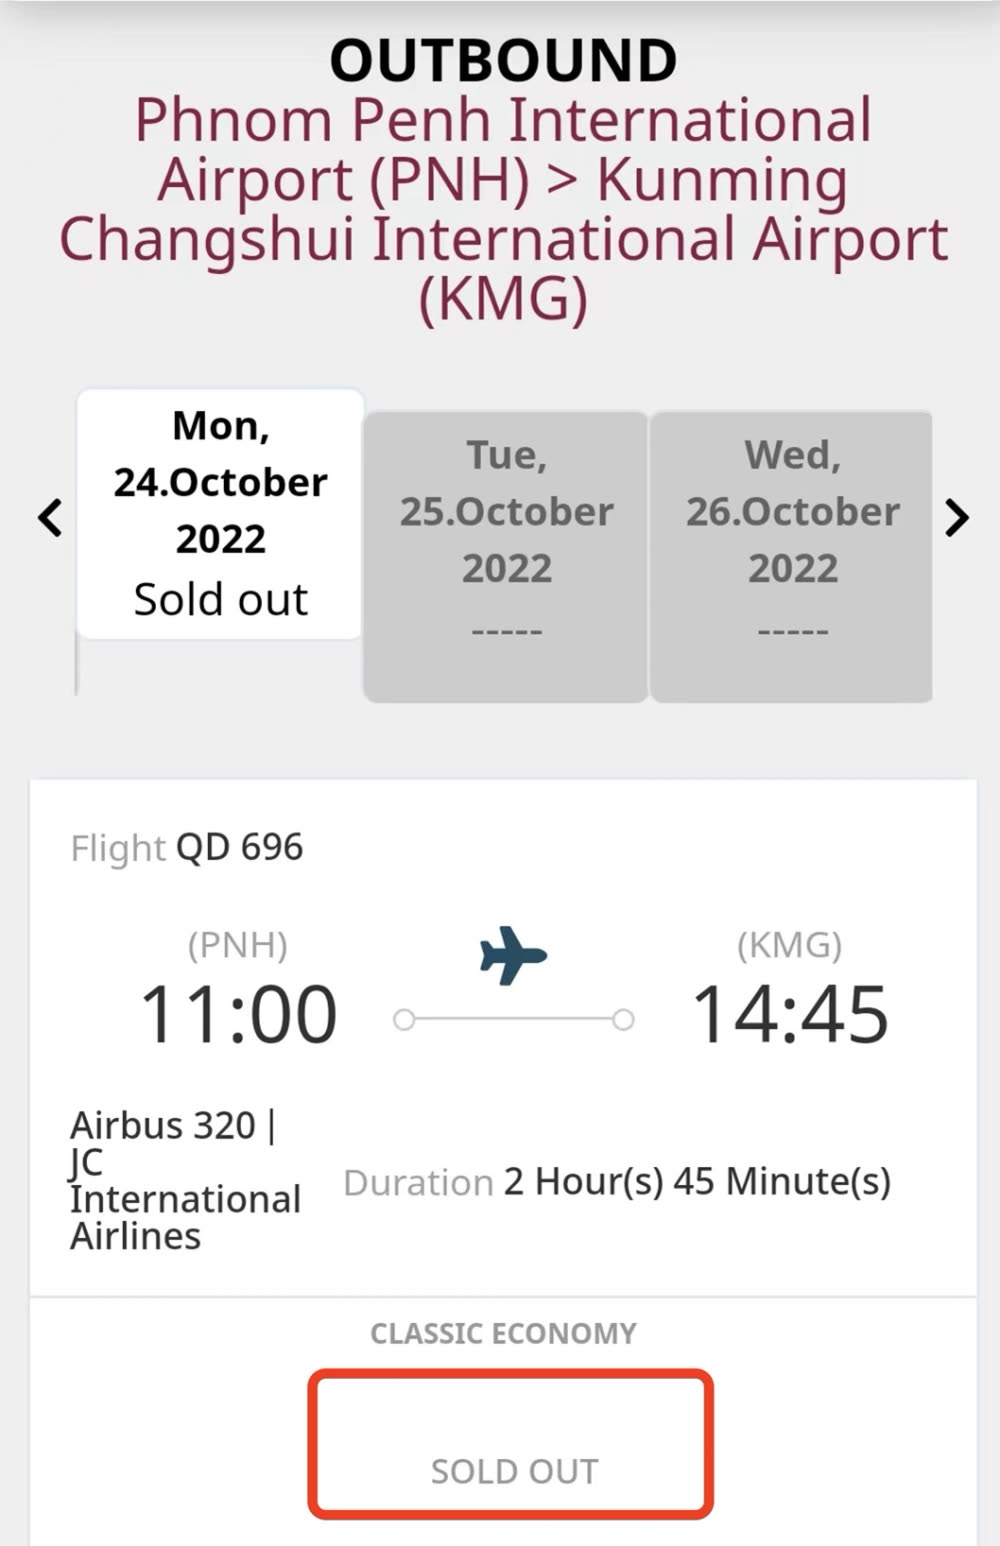The height and width of the screenshot is (1546, 1000).
Task: Tap the Phnom Penh to Kunming route title
Action: (503, 210)
